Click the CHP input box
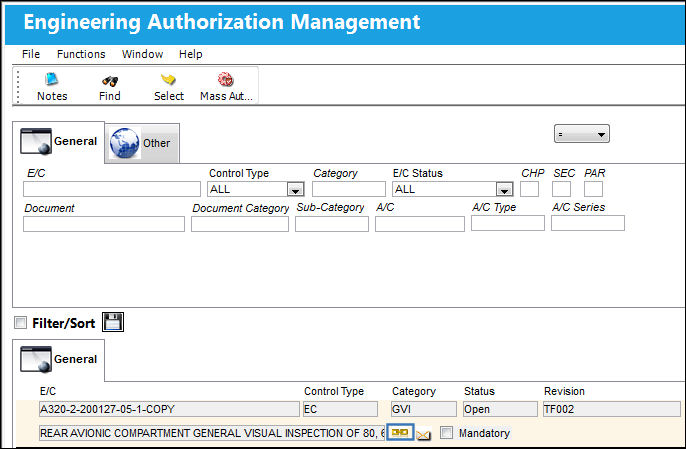The width and height of the screenshot is (686, 449). pos(529,189)
